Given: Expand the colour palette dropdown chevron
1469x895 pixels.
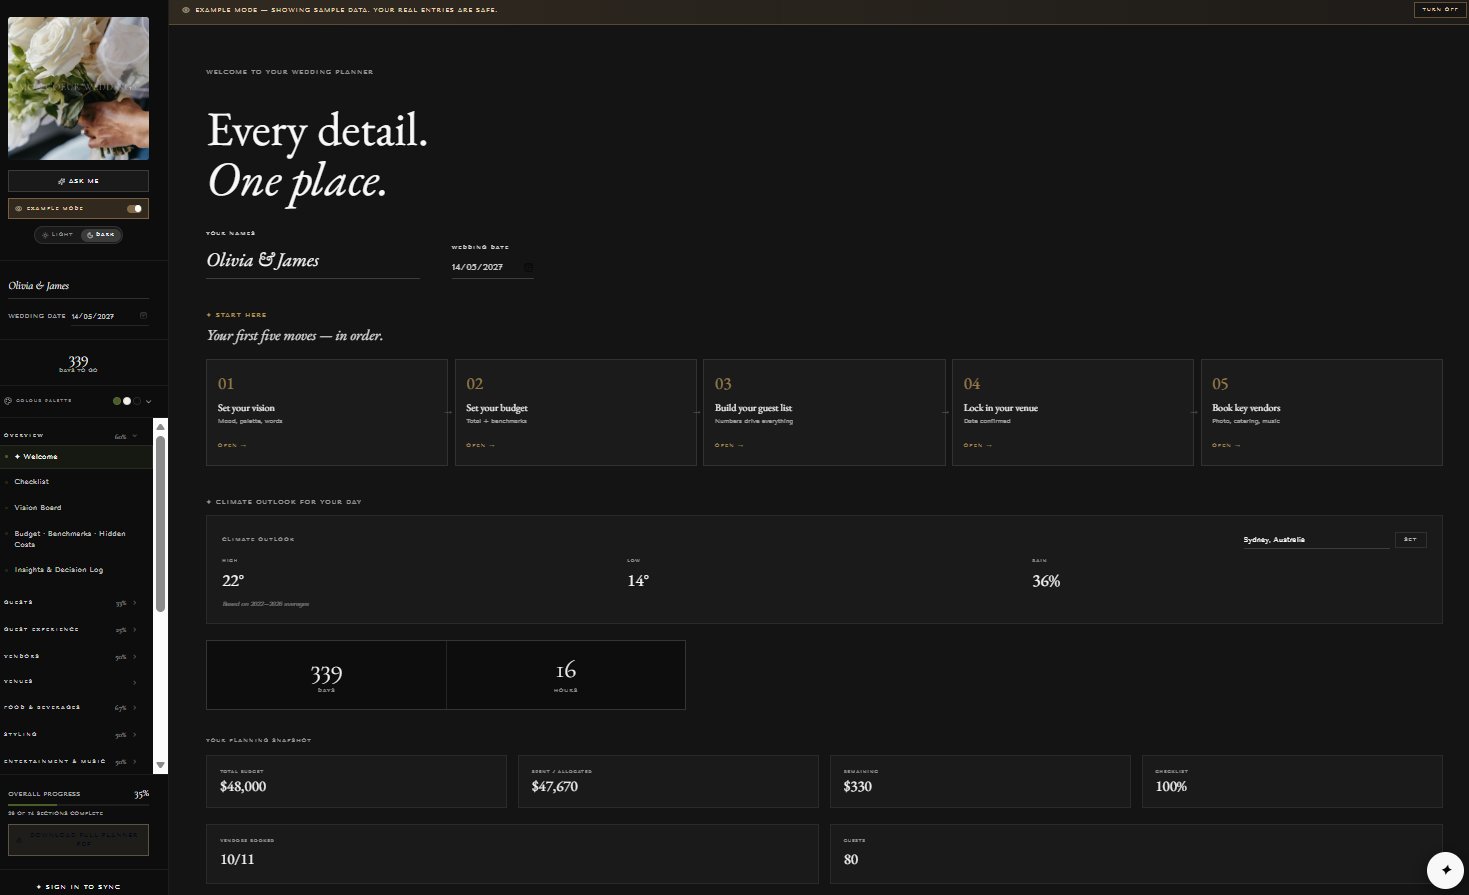Looking at the screenshot, I should click(x=149, y=401).
